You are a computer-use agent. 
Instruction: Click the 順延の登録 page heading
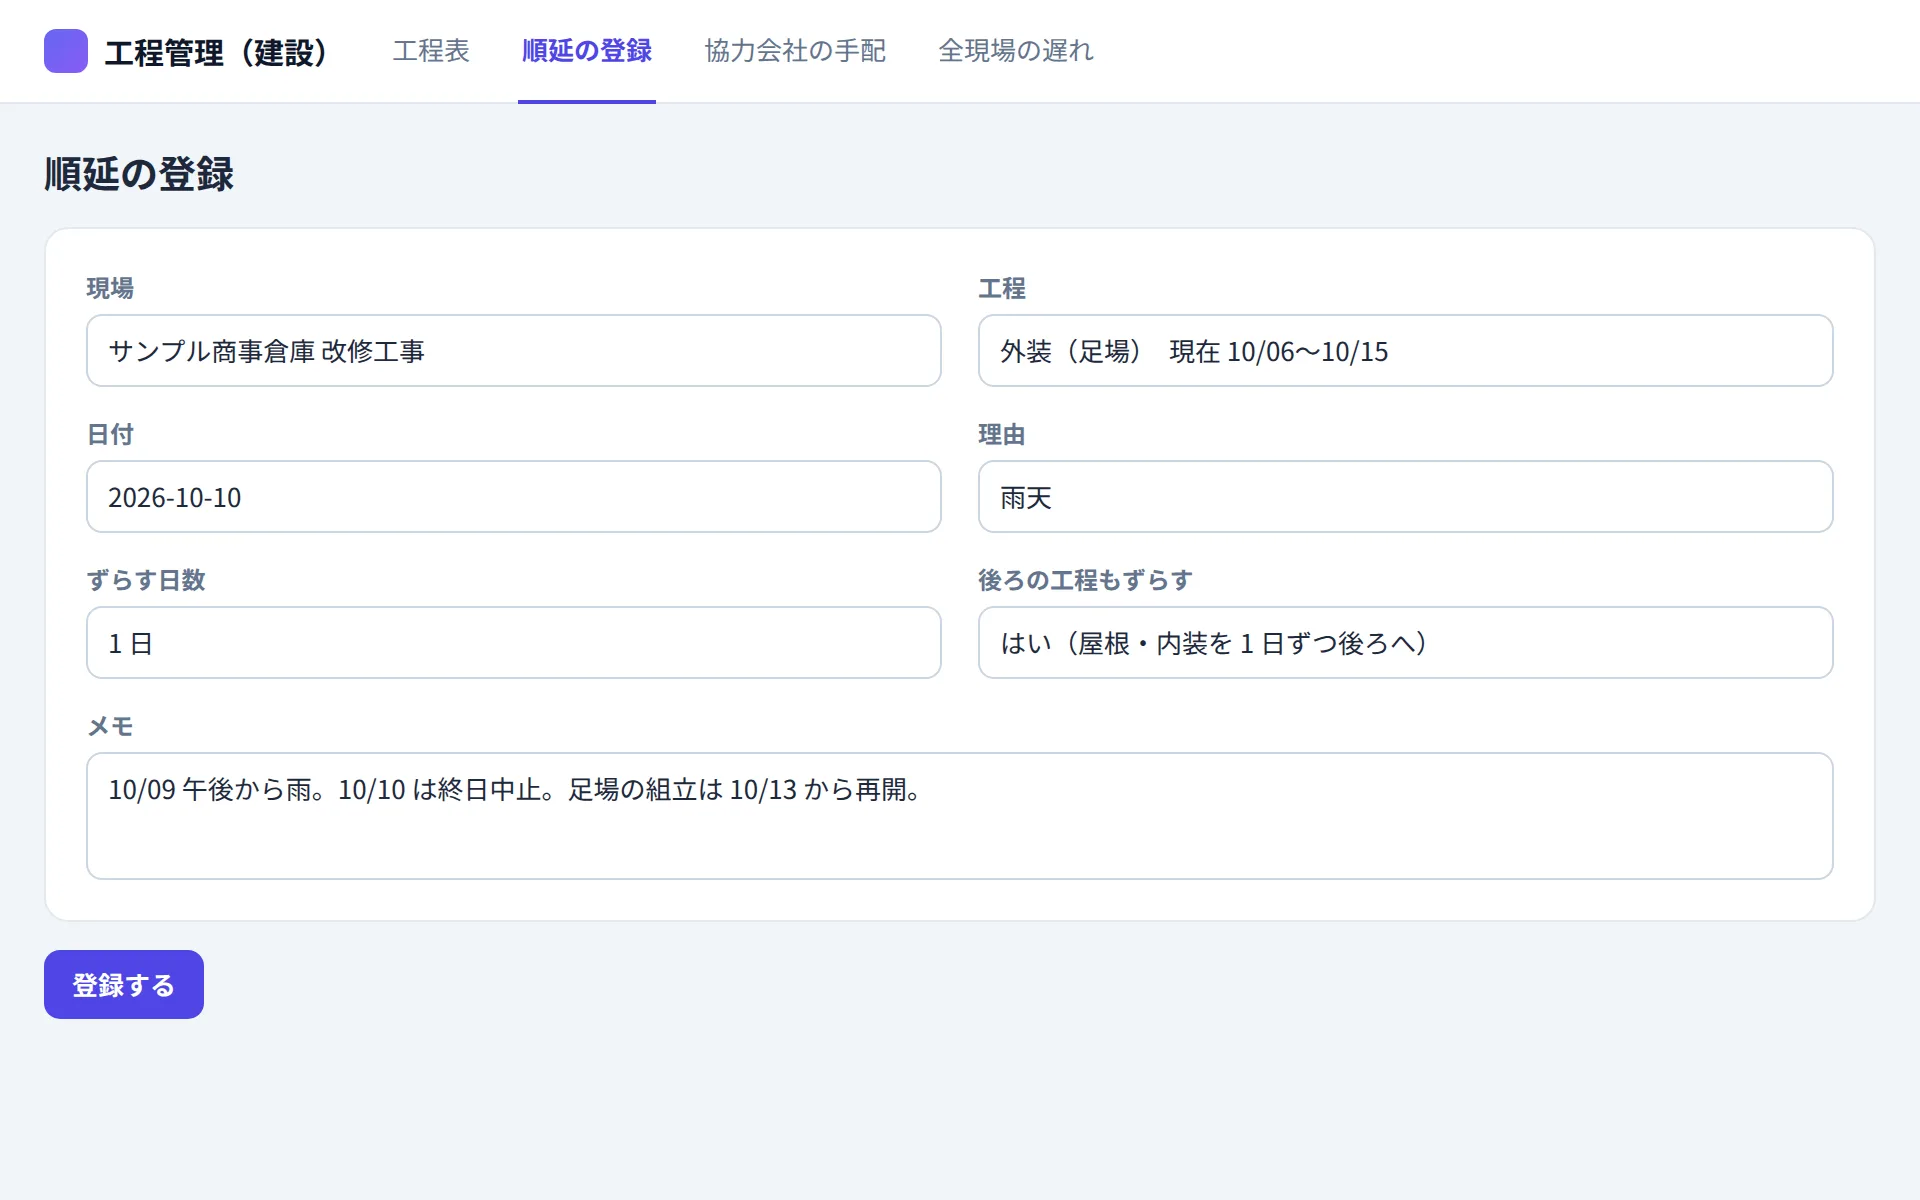click(x=139, y=174)
